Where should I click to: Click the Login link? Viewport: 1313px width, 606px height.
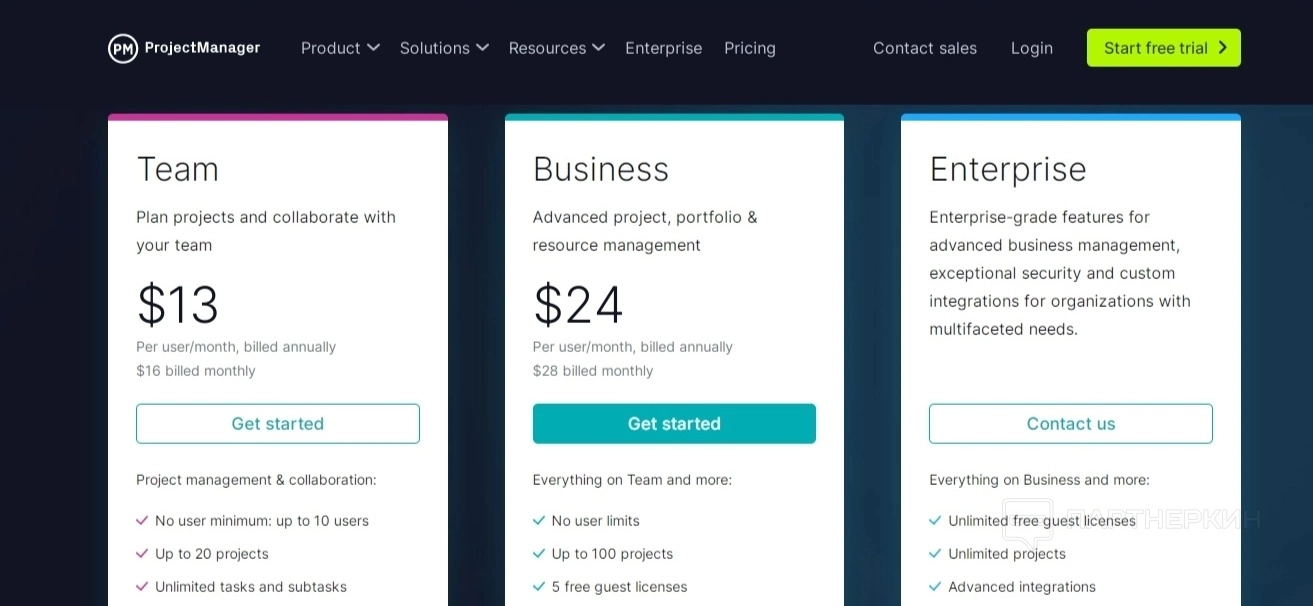point(1031,48)
